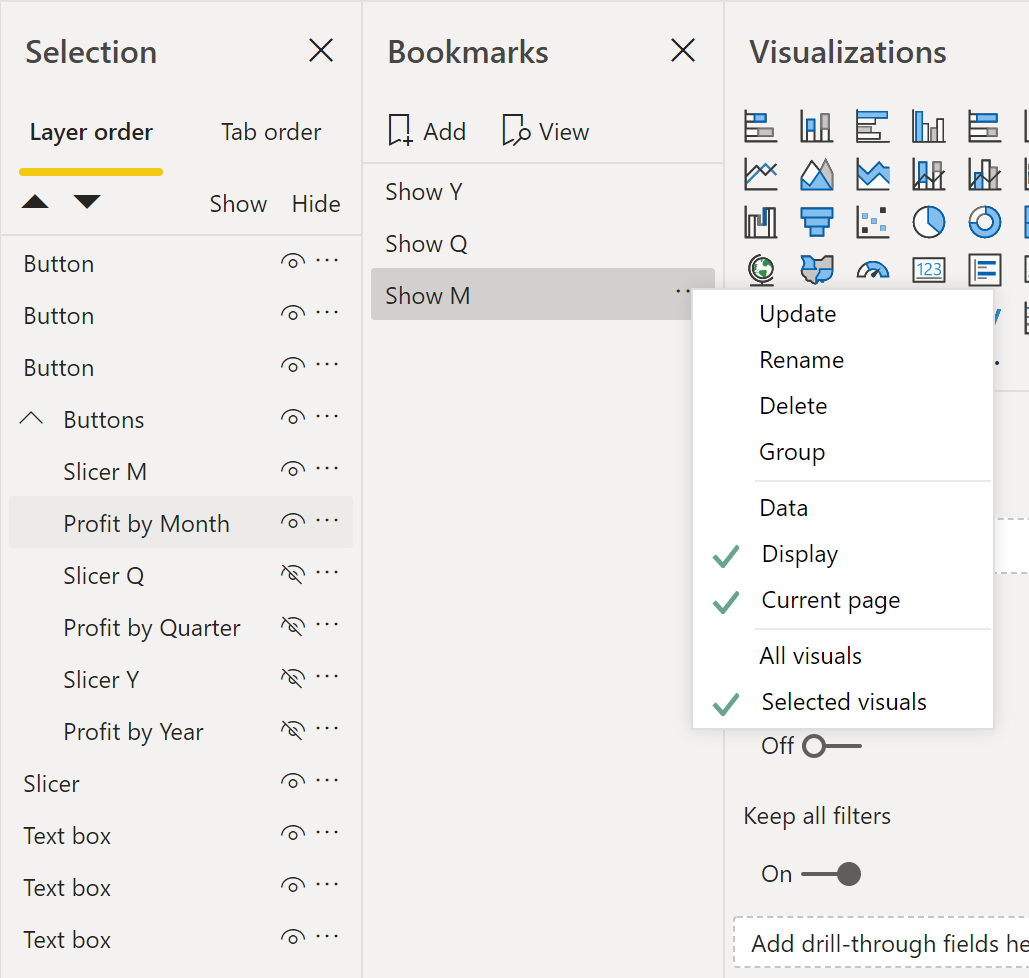This screenshot has width=1029, height=978.
Task: Select the Show Y bookmark
Action: coord(543,192)
